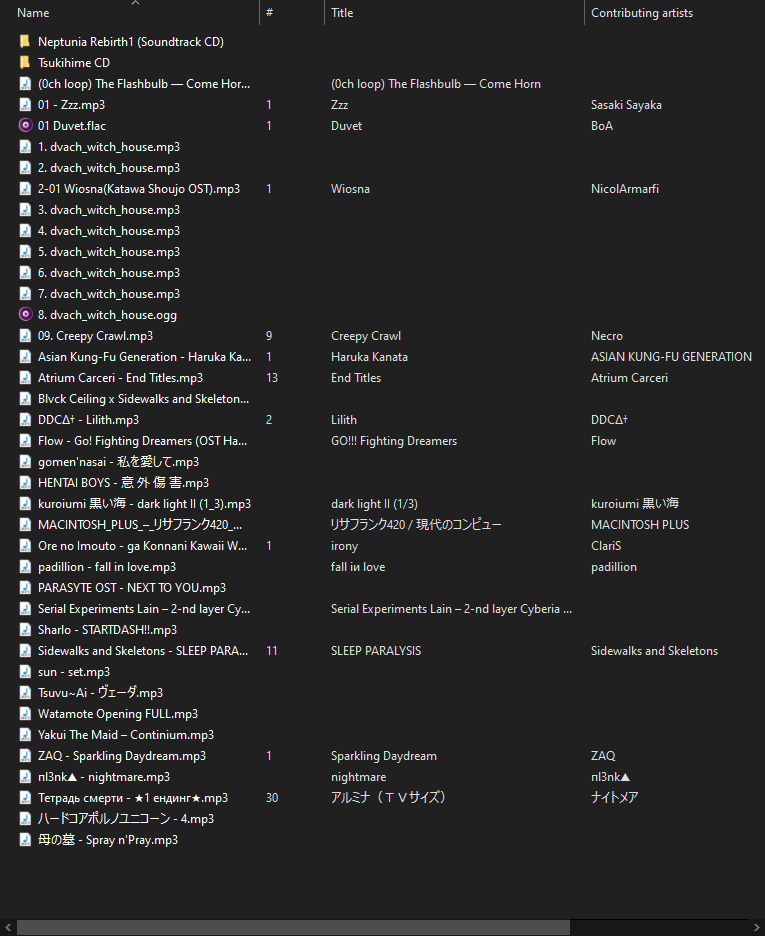765x936 pixels.
Task: Click the PARASYTE OST file icon
Action: coord(25,588)
